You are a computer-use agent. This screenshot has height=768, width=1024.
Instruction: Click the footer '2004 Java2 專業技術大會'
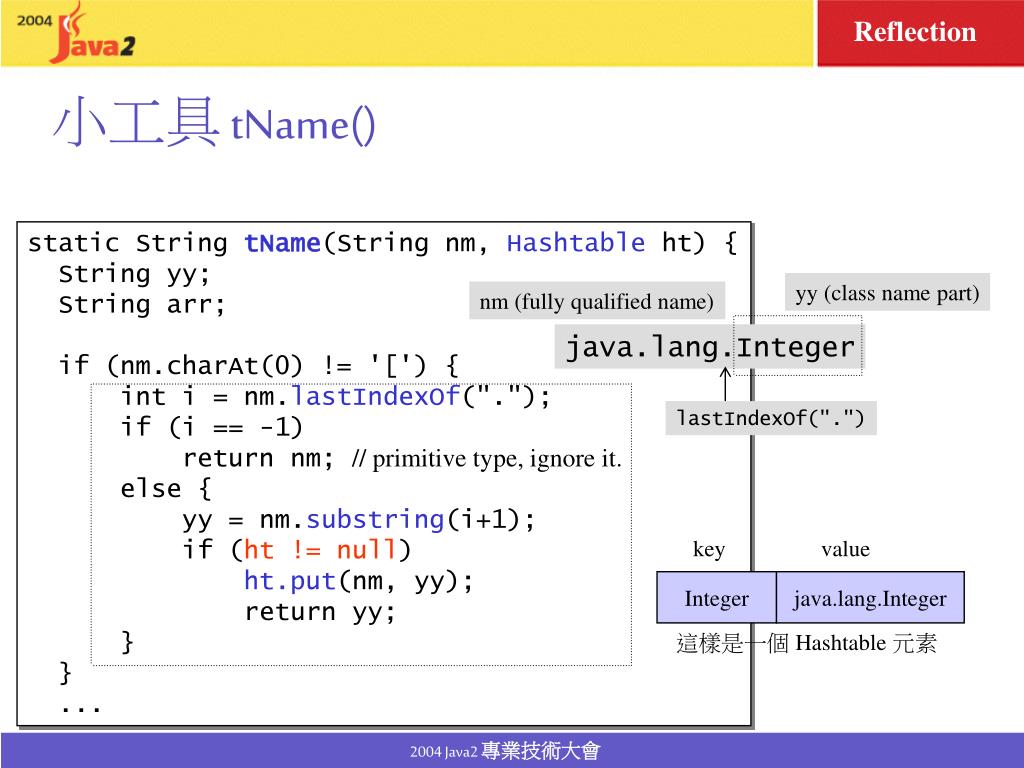pyautogui.click(x=505, y=751)
